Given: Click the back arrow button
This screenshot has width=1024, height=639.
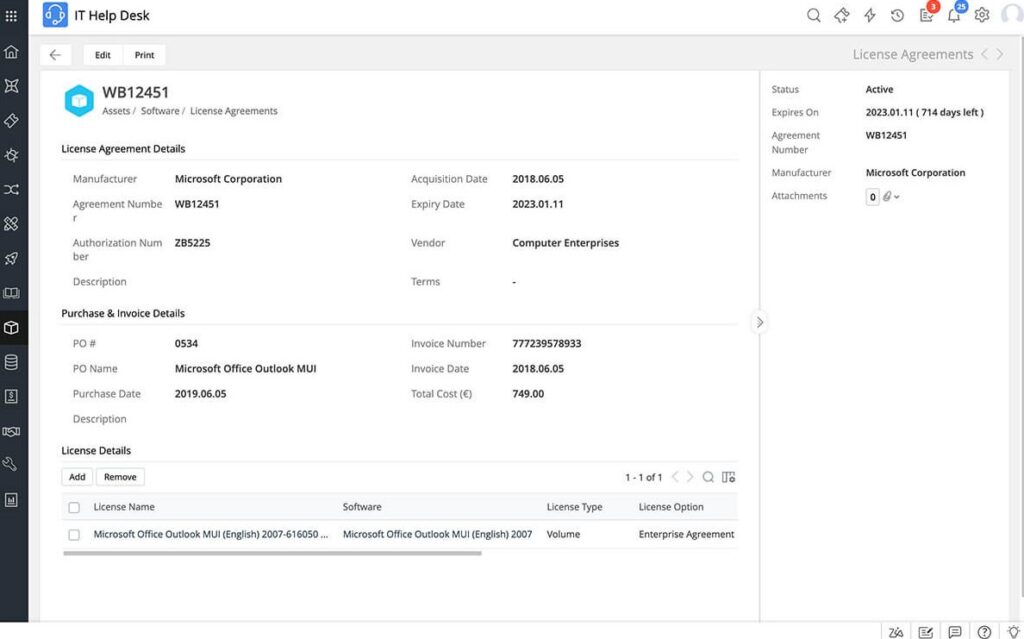Looking at the screenshot, I should (x=55, y=55).
